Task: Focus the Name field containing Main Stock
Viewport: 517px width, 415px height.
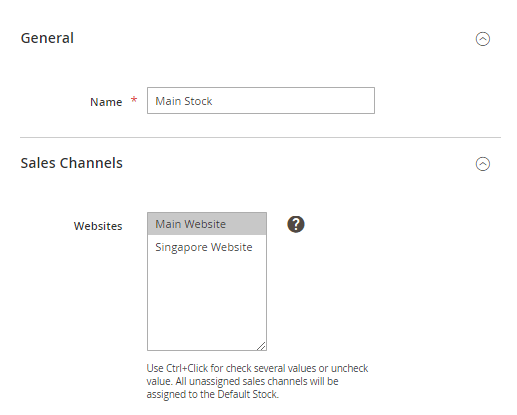Action: pos(261,101)
